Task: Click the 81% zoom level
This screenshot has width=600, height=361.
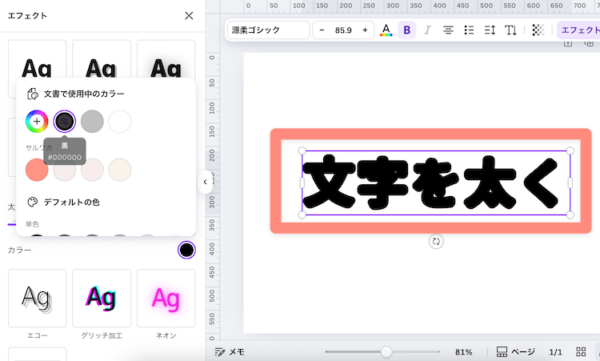Action: pos(463,352)
